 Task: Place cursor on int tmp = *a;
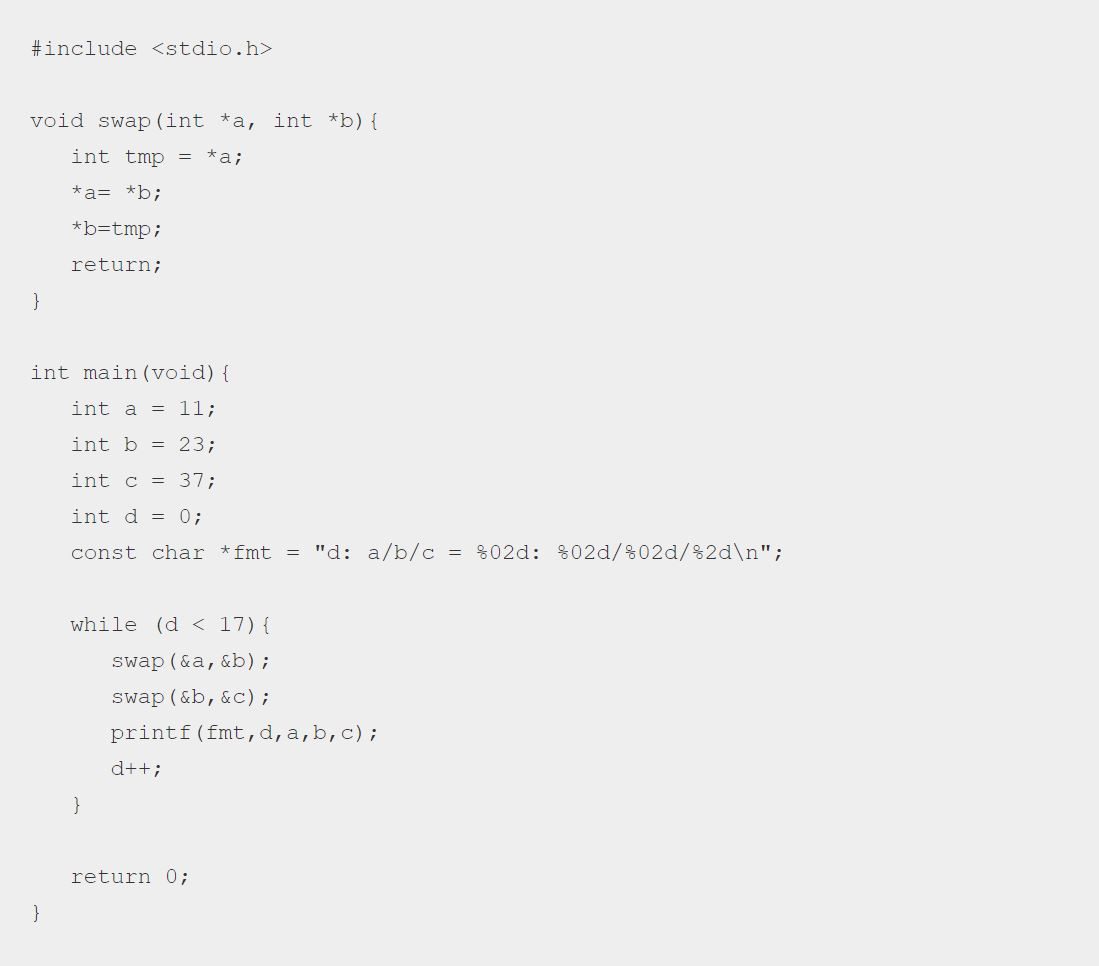157,157
